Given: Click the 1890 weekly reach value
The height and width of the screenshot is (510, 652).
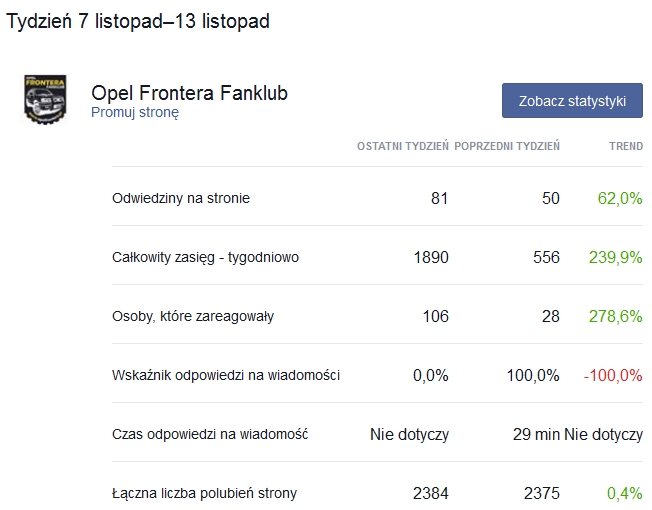Looking at the screenshot, I should coord(431,257).
